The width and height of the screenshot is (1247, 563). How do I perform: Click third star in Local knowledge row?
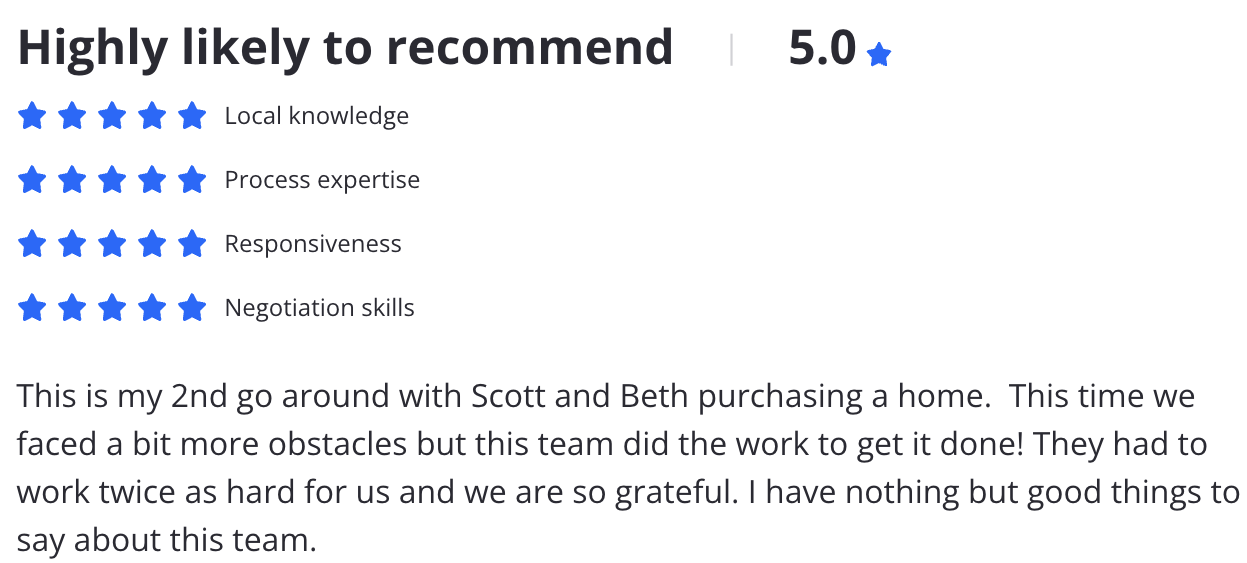click(112, 117)
